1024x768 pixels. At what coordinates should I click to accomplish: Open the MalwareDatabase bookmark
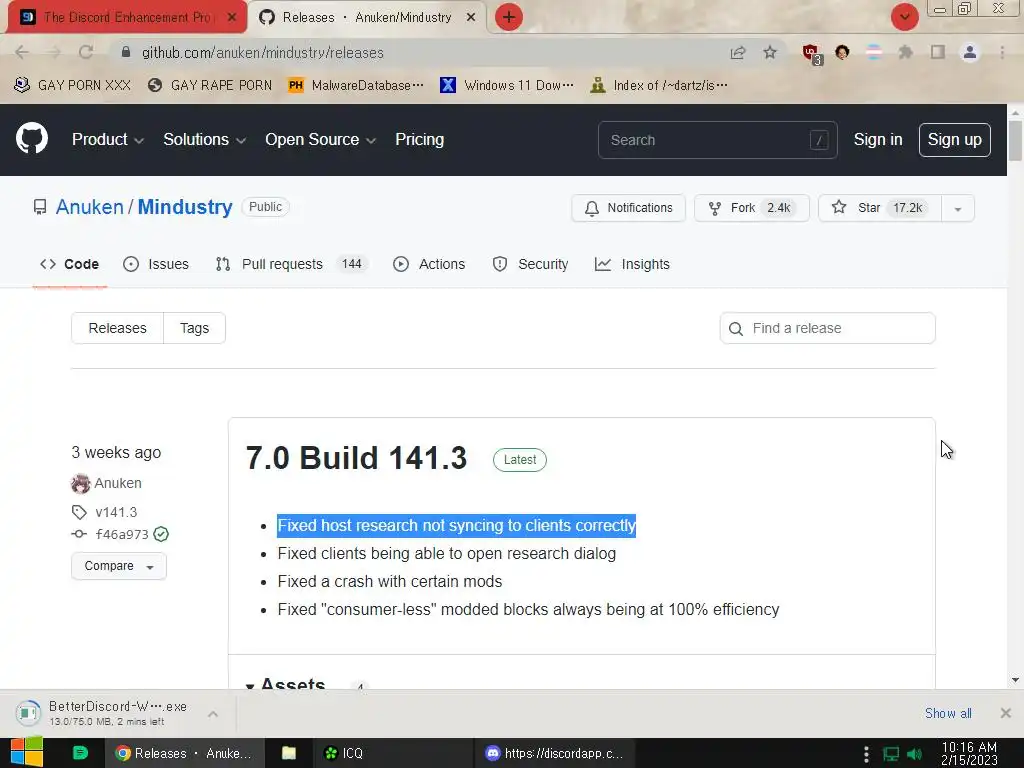pos(356,86)
